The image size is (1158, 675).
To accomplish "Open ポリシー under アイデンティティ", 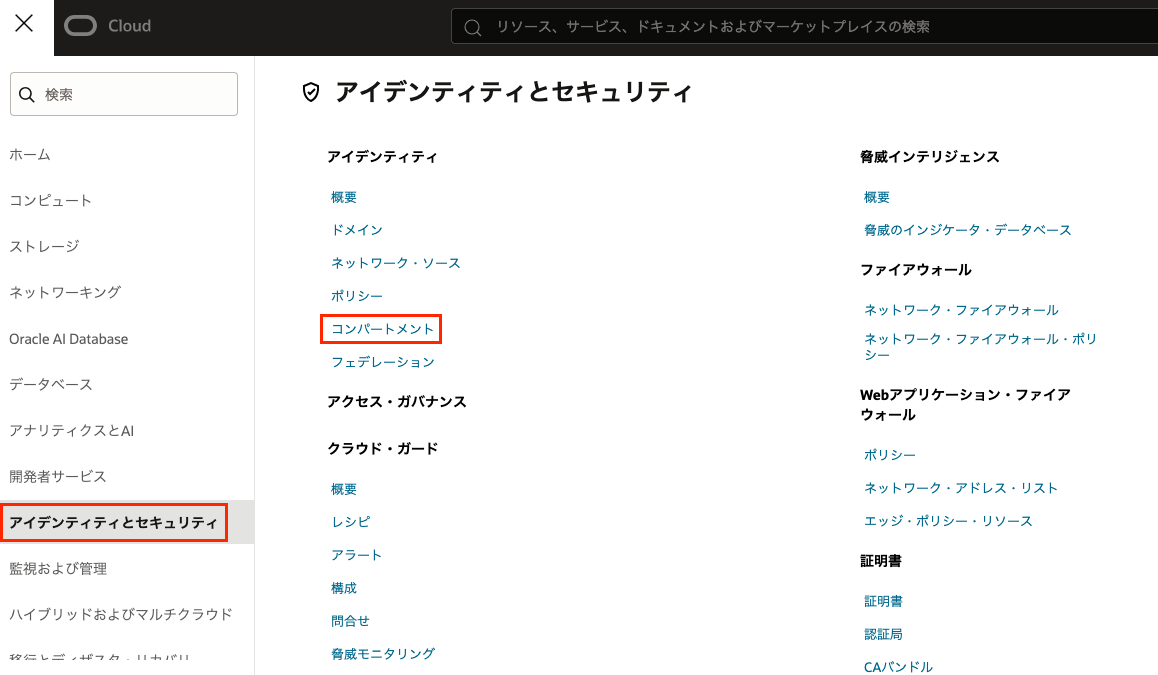I will [x=357, y=295].
